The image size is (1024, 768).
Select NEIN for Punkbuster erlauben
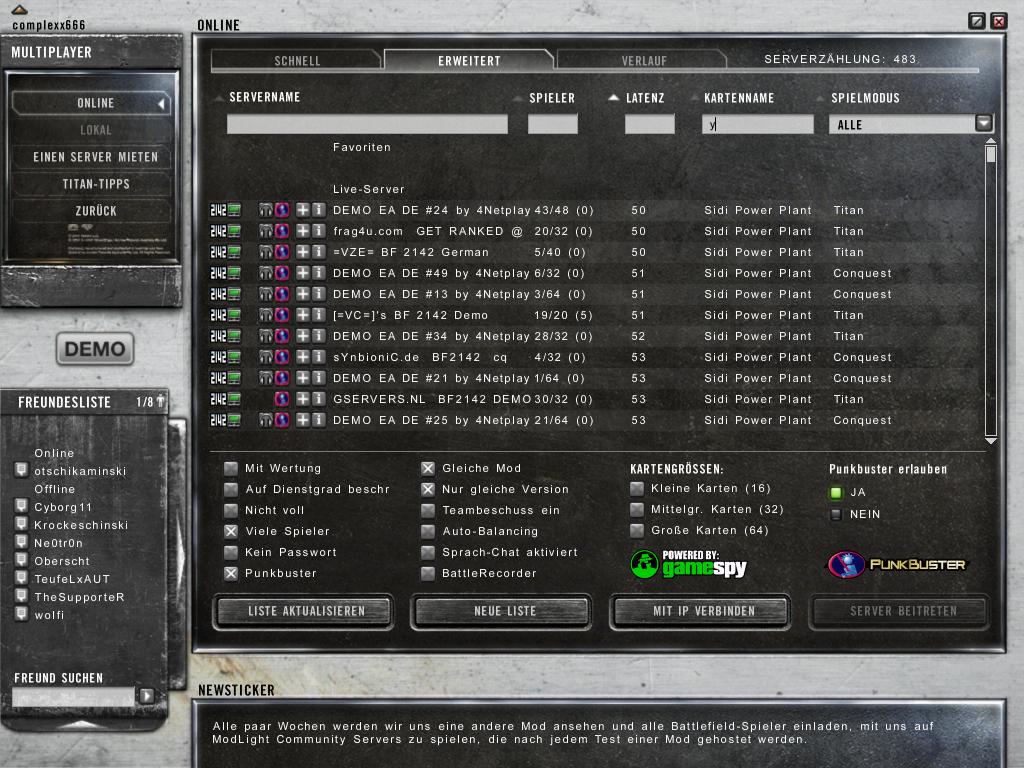[x=836, y=515]
